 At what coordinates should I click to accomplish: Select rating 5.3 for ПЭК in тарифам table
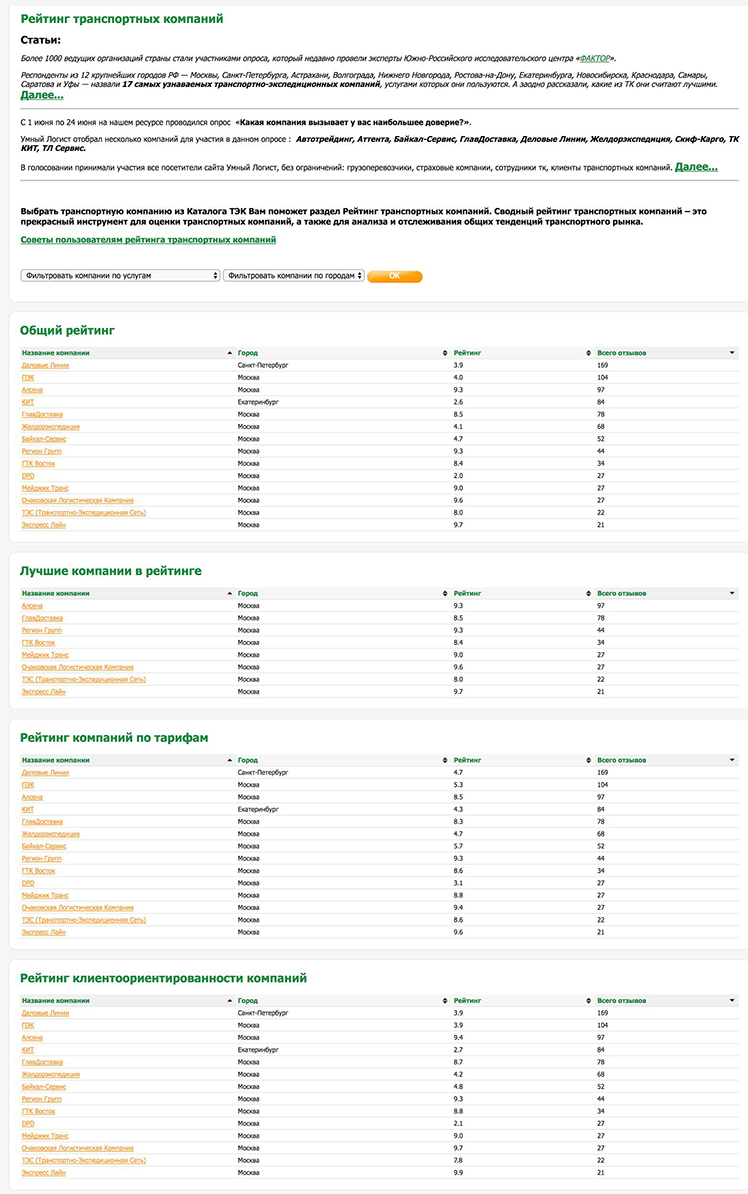[459, 785]
